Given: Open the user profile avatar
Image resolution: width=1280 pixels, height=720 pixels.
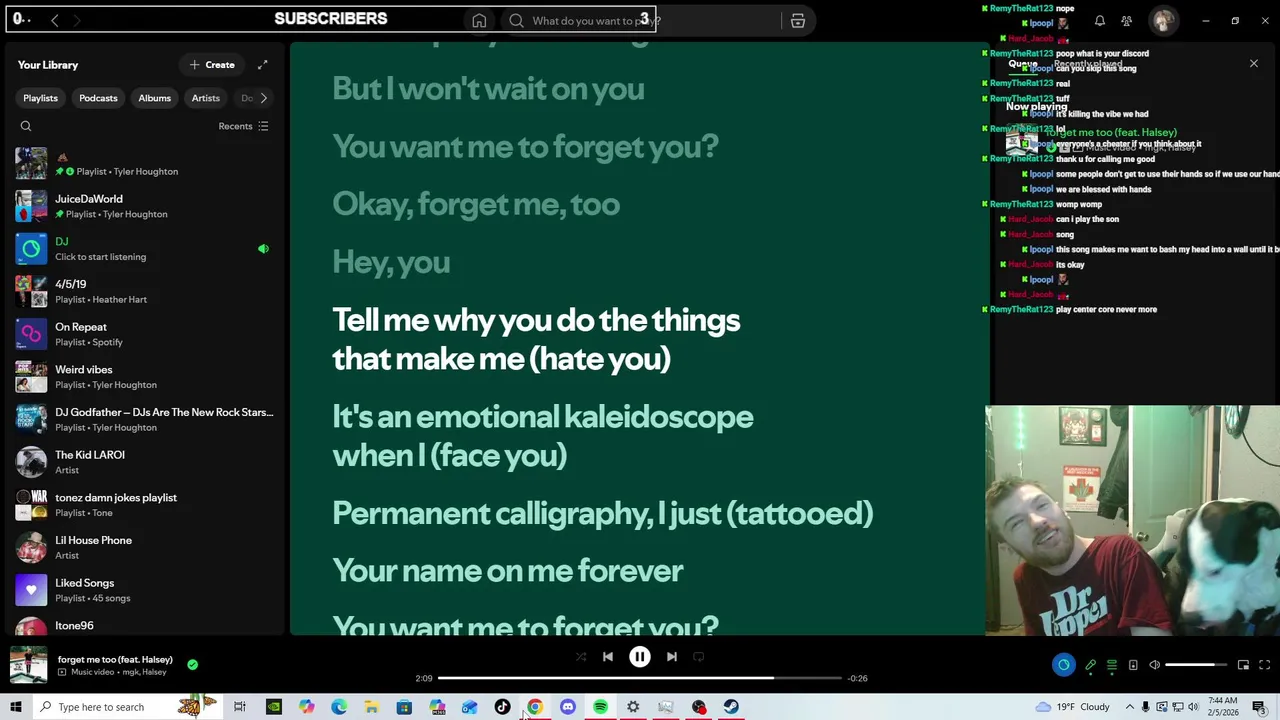Looking at the screenshot, I should (x=1163, y=20).
